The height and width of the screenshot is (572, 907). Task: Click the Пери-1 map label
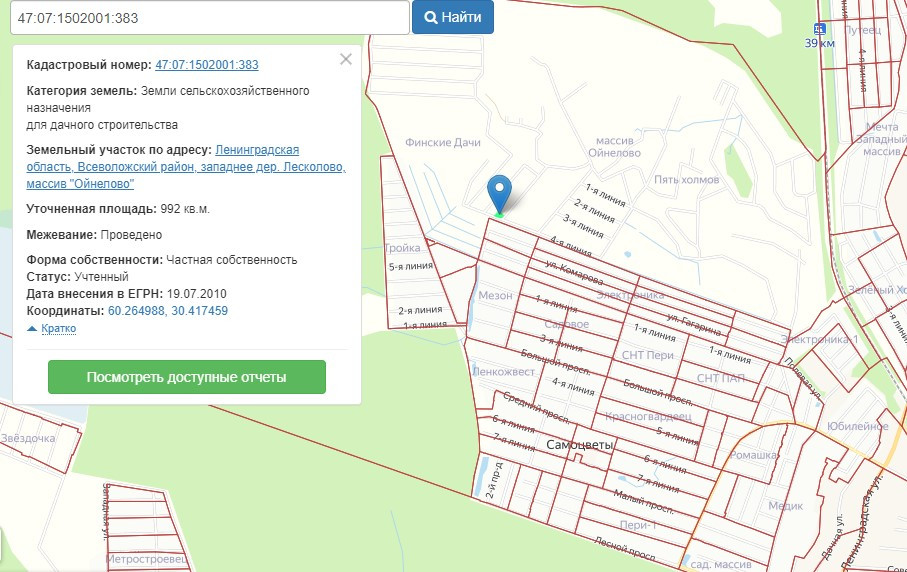[637, 525]
